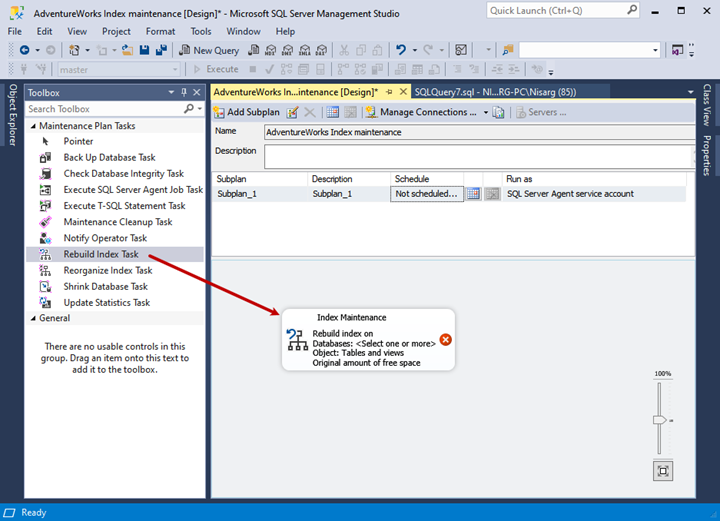The image size is (720, 521).
Task: Click the Navigate Backward toolbar icon
Action: [x=24, y=50]
